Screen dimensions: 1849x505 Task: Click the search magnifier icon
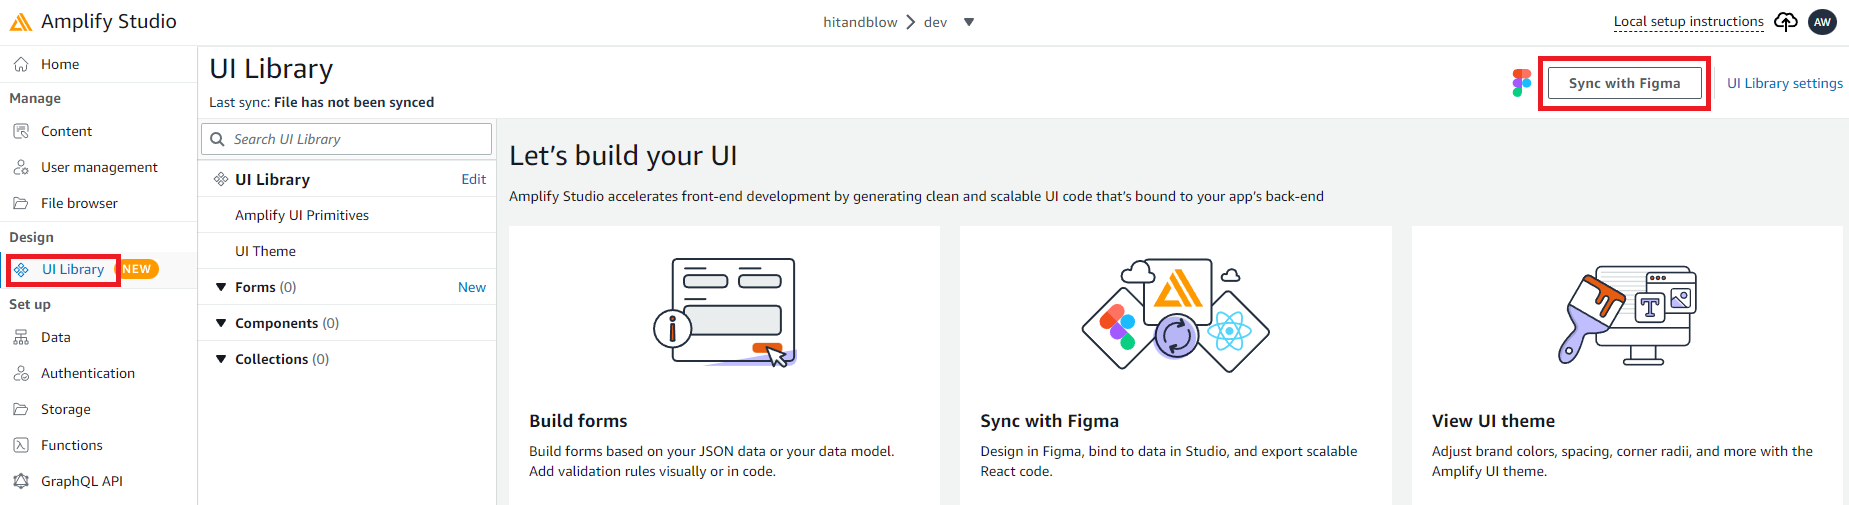pyautogui.click(x=217, y=139)
